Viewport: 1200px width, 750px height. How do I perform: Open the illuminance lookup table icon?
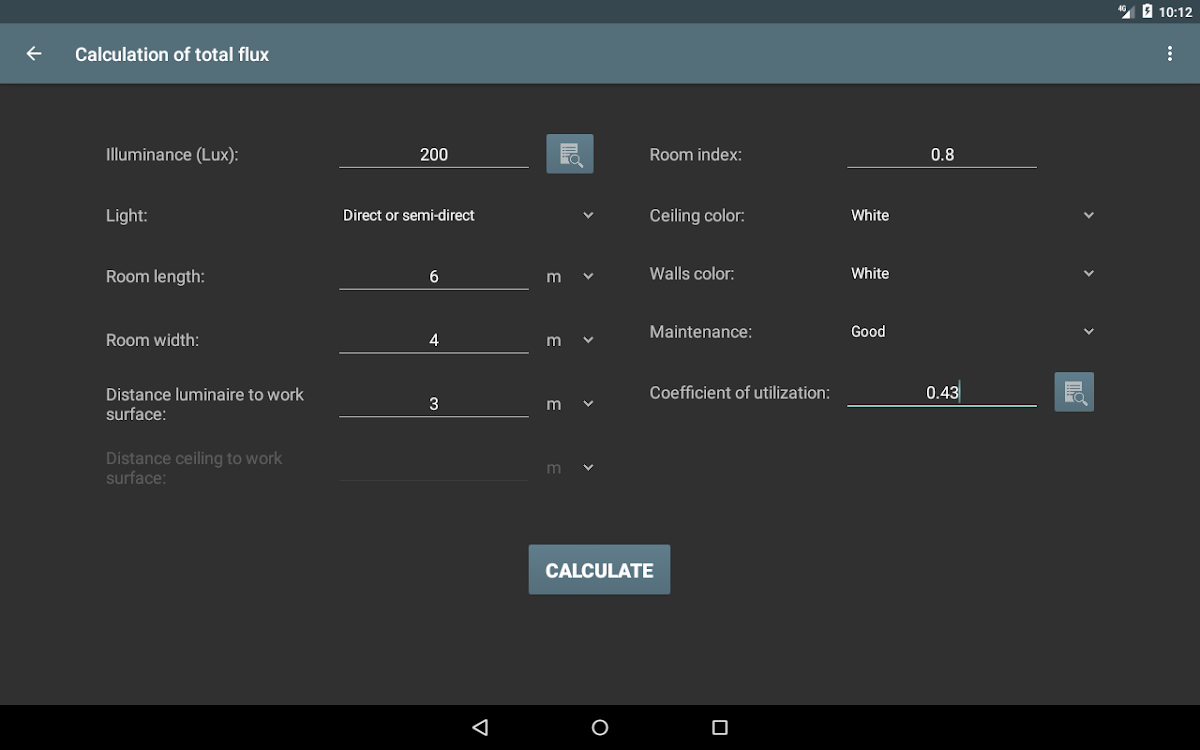point(569,154)
